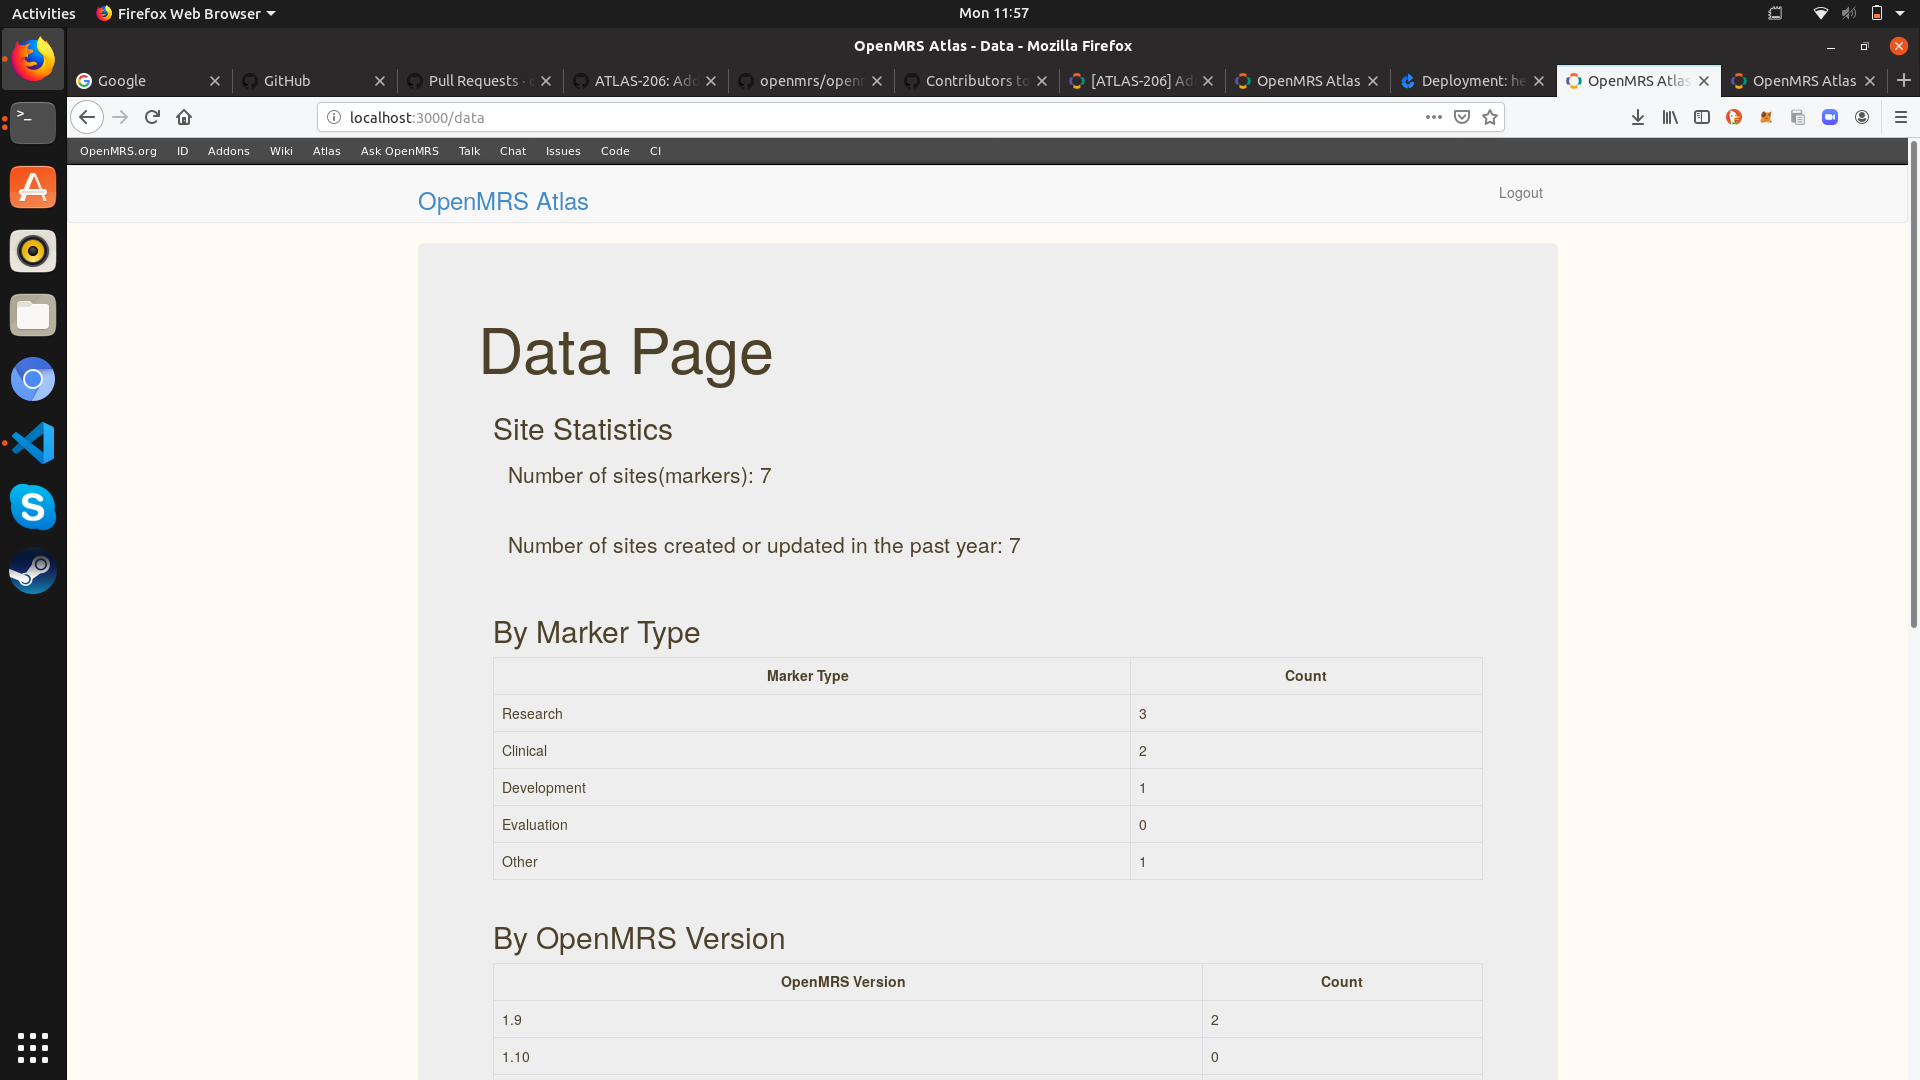This screenshot has height=1080, width=1920.
Task: Select the 1.10 version cell
Action: [847, 1057]
